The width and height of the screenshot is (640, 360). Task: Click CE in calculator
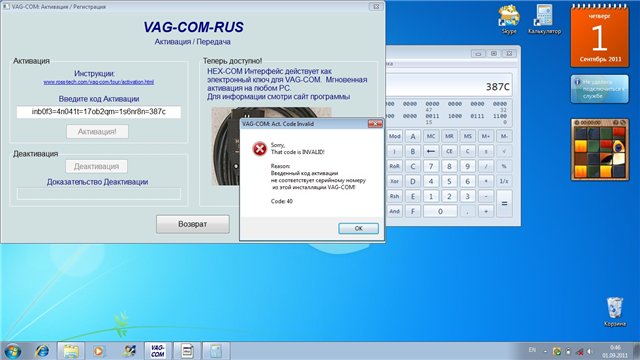[449, 151]
